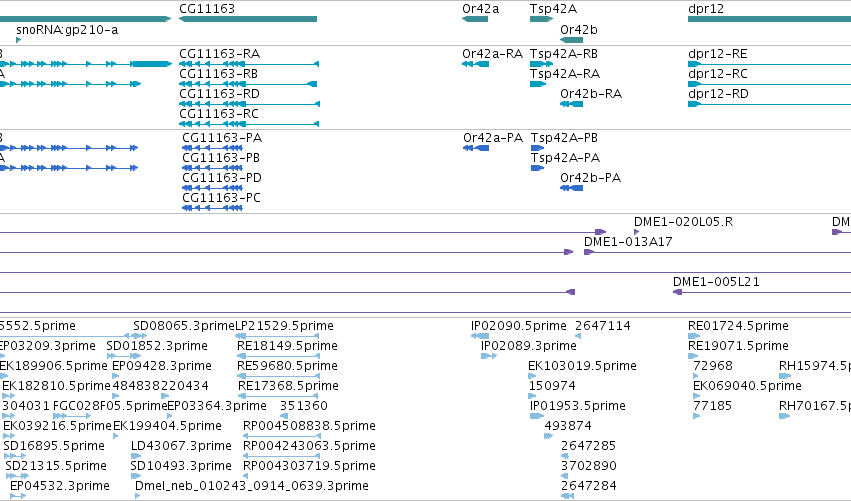Viewport: 851px width, 501px height.
Task: Select the Or42a gene label
Action: click(x=480, y=9)
